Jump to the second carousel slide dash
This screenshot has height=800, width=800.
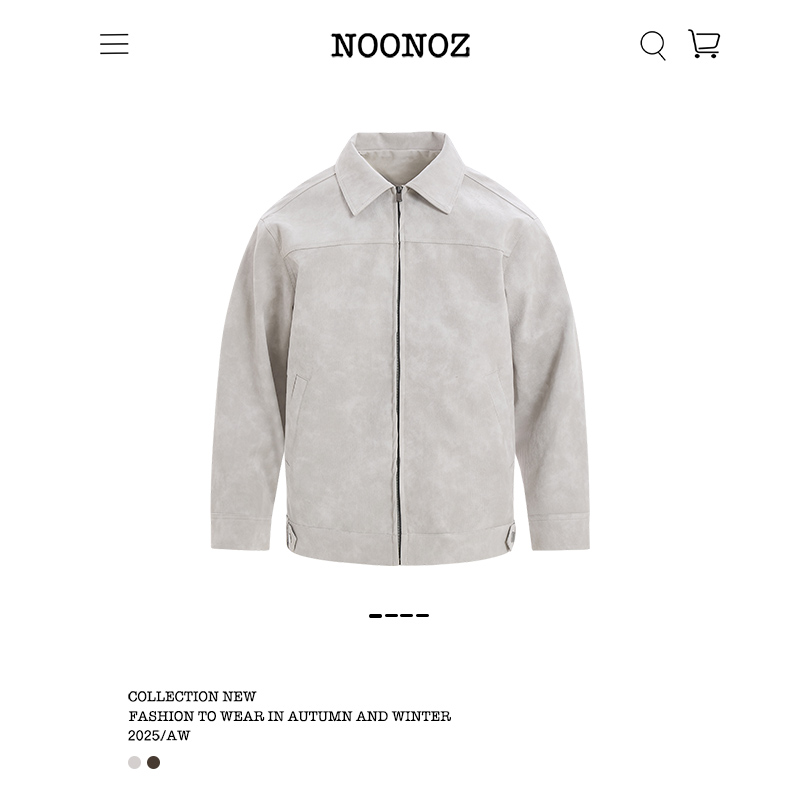[391, 616]
